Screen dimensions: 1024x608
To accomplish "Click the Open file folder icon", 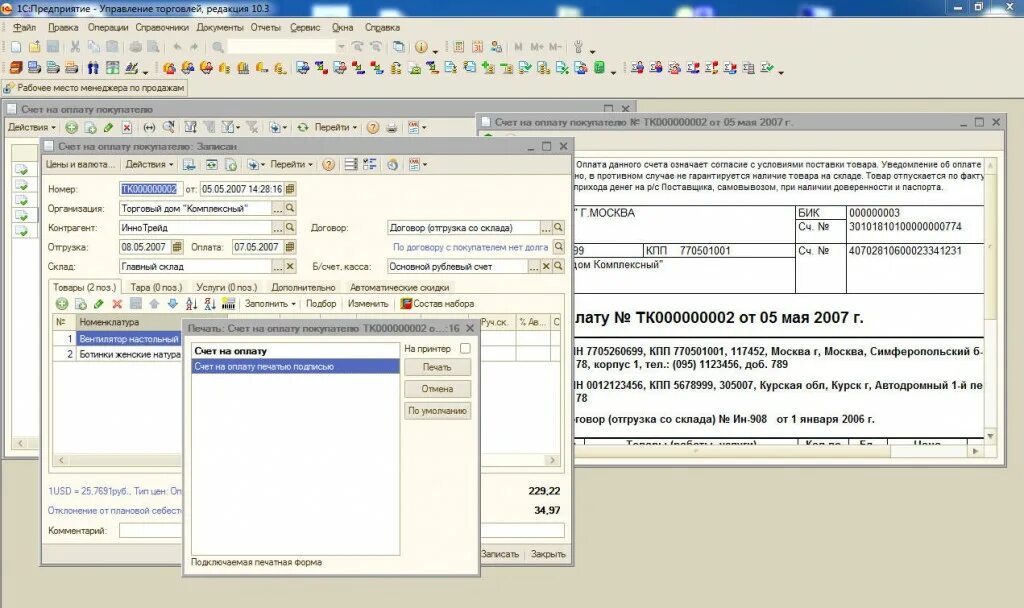I will click(34, 47).
